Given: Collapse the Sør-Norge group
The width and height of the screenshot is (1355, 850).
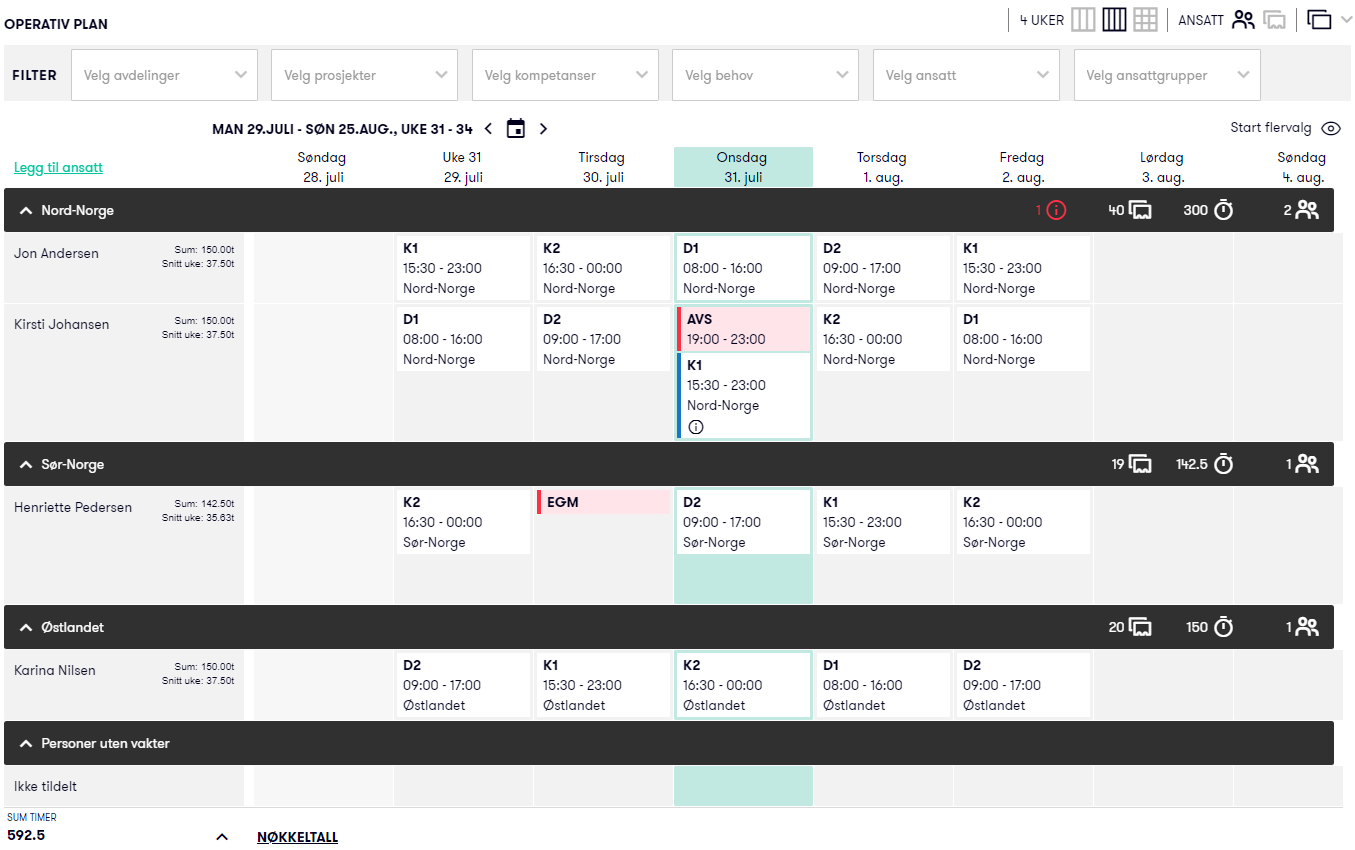Looking at the screenshot, I should [26, 465].
